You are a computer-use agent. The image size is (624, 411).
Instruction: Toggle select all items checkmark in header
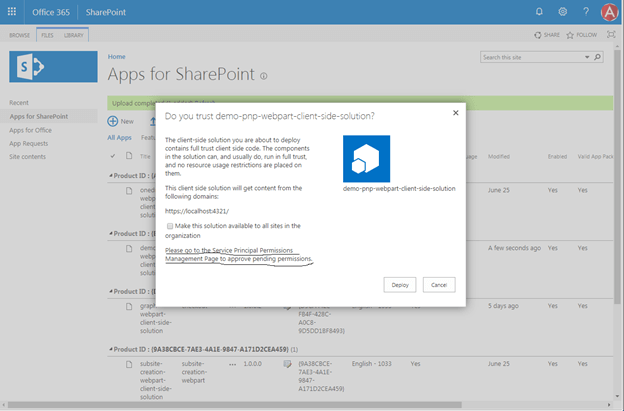coord(113,156)
